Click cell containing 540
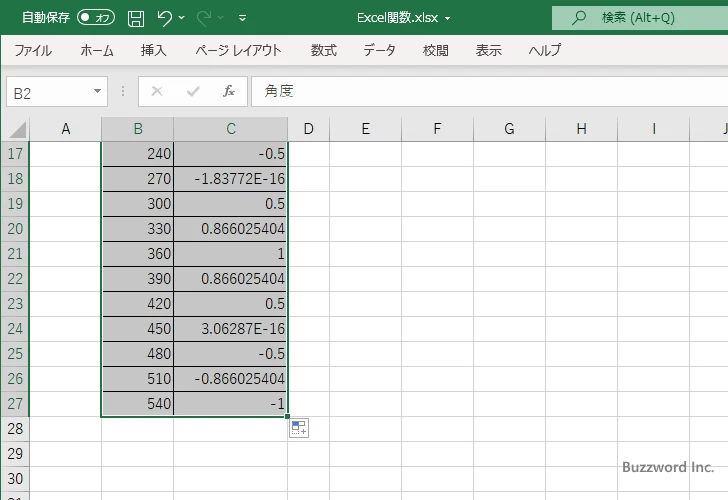The width and height of the screenshot is (728, 500). point(138,404)
